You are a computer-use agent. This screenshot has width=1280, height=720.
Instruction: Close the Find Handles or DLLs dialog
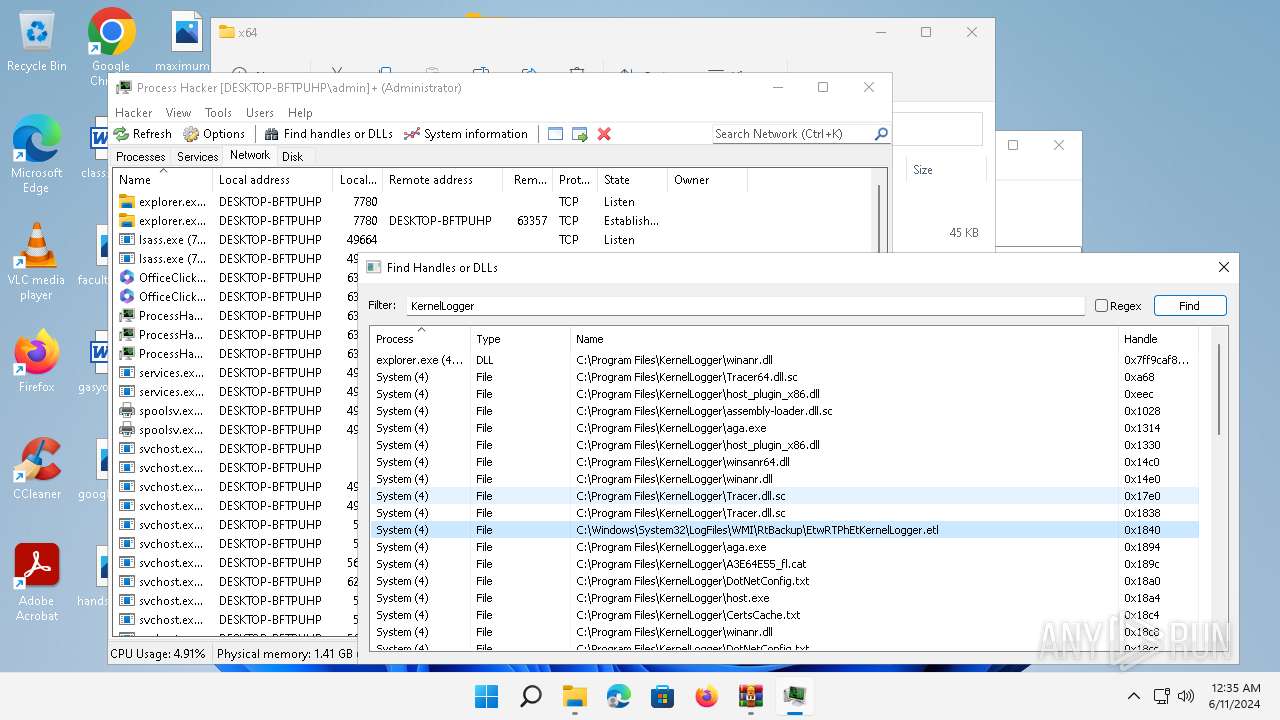(1223, 268)
